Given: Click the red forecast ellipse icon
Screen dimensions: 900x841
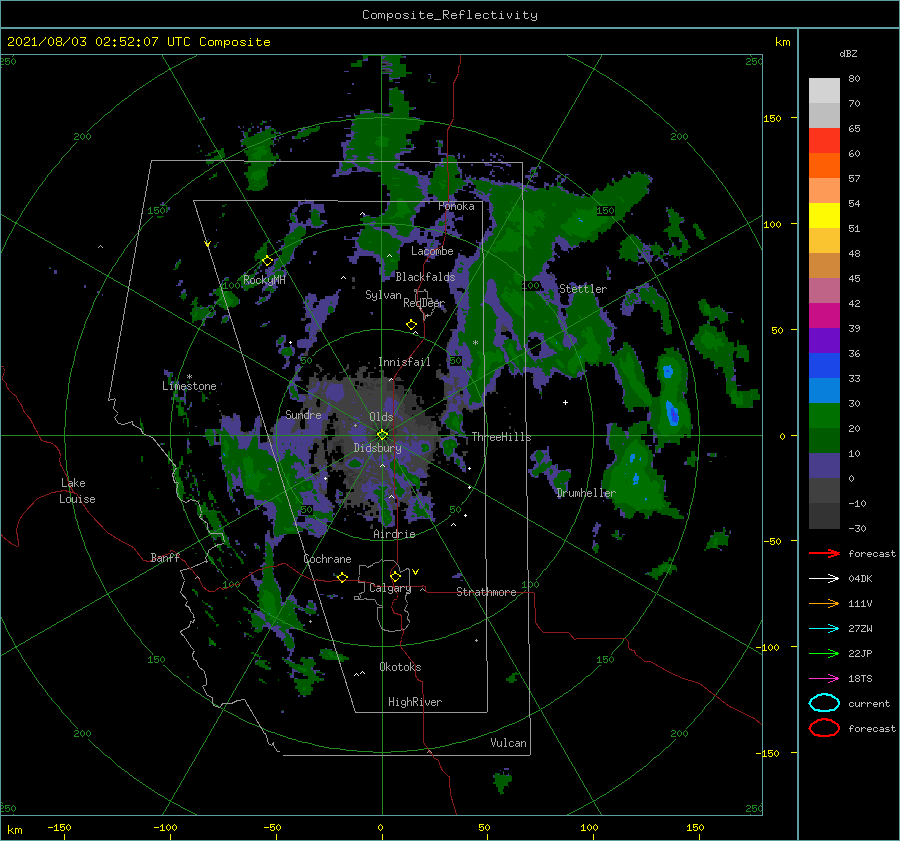Looking at the screenshot, I should pos(824,728).
